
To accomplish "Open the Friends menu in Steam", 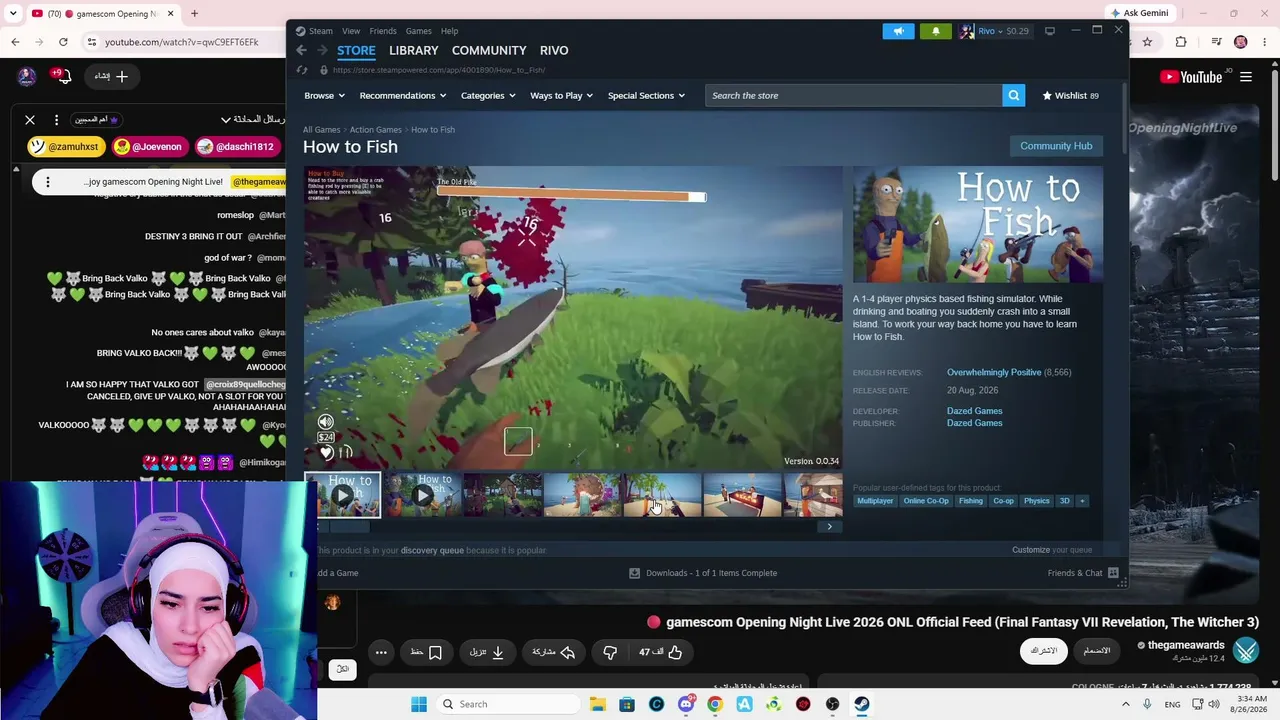I will tap(383, 31).
